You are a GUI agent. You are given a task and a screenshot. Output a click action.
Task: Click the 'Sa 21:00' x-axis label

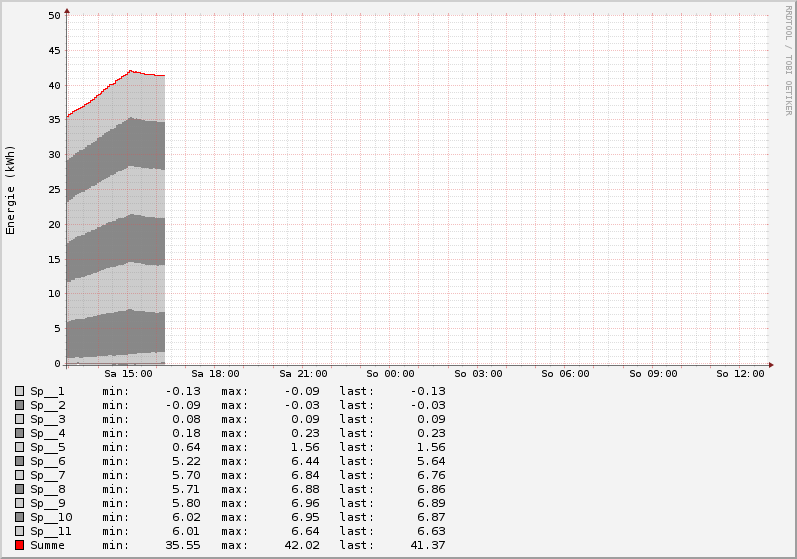point(303,374)
